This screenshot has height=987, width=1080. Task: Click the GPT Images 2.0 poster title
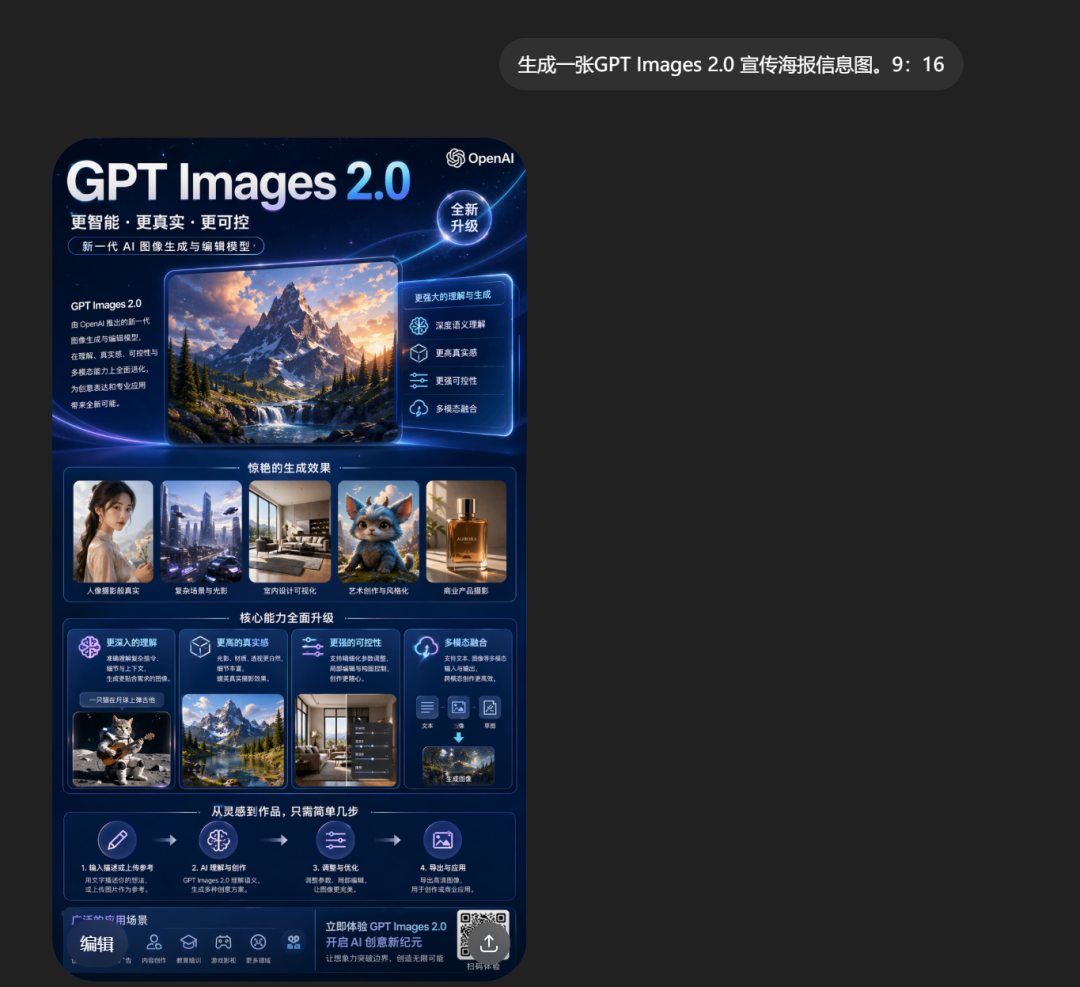coord(239,183)
